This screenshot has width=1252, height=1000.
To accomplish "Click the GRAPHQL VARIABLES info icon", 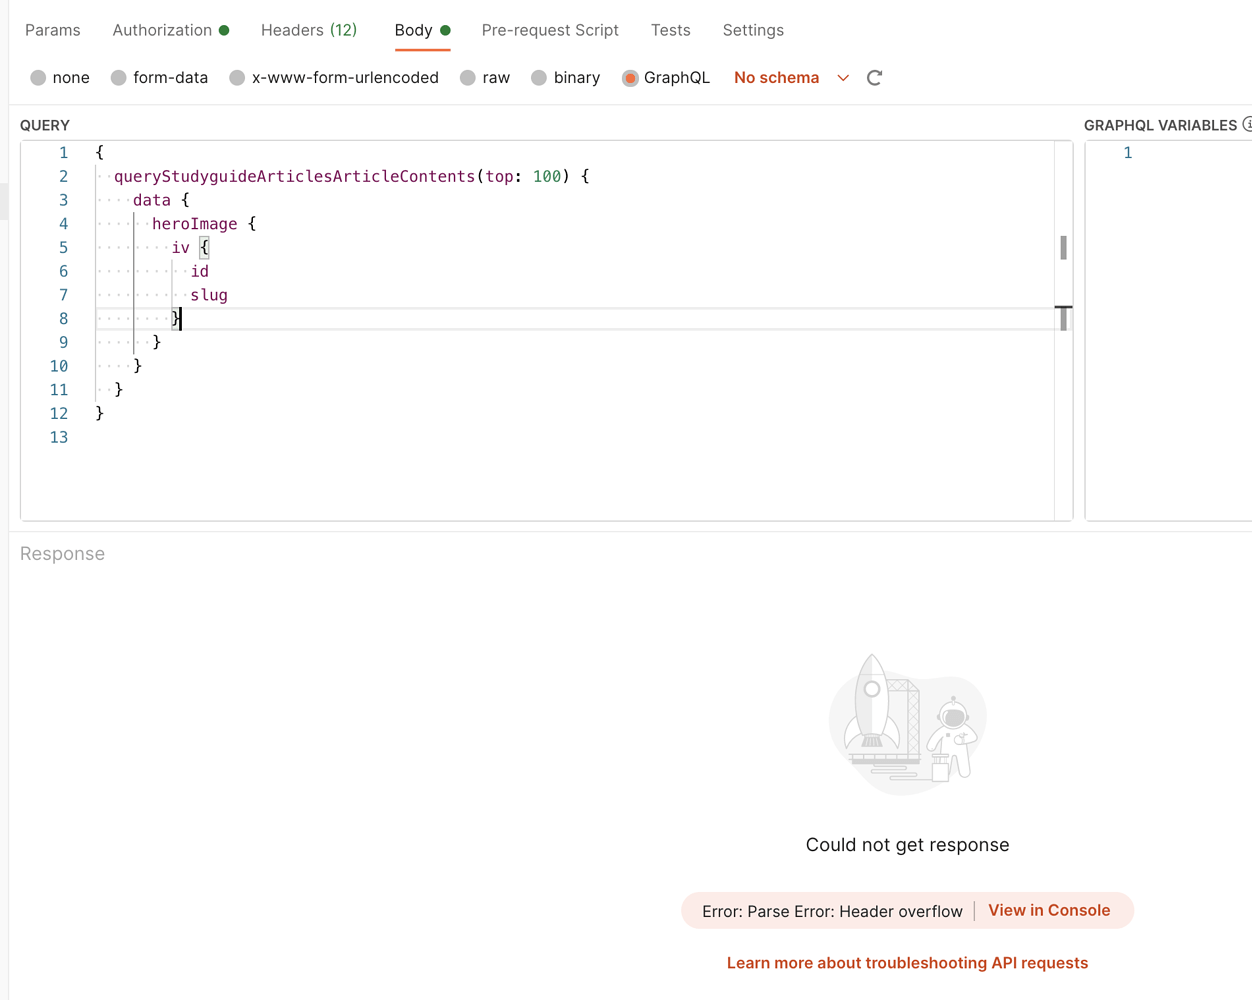I will coord(1247,124).
